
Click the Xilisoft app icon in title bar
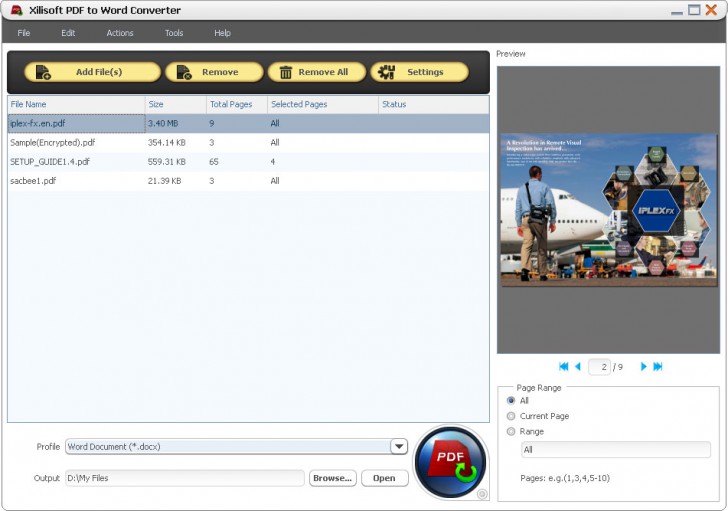point(17,10)
